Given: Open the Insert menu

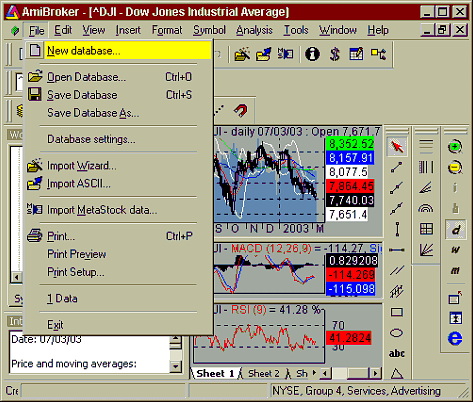Looking at the screenshot, I should click(x=128, y=30).
